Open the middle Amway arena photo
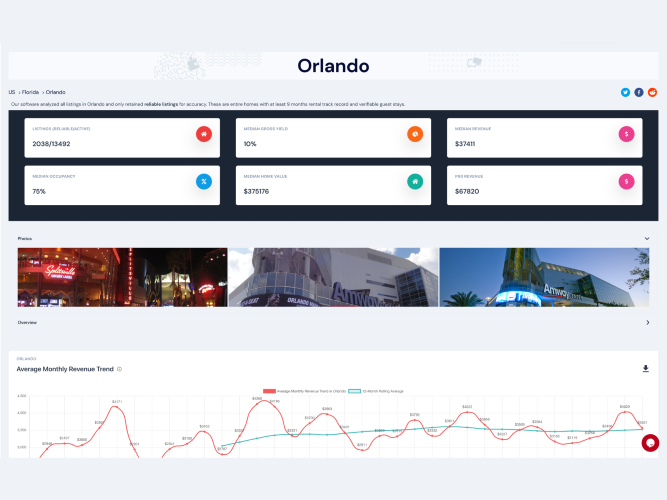This screenshot has width=667, height=500. point(333,277)
